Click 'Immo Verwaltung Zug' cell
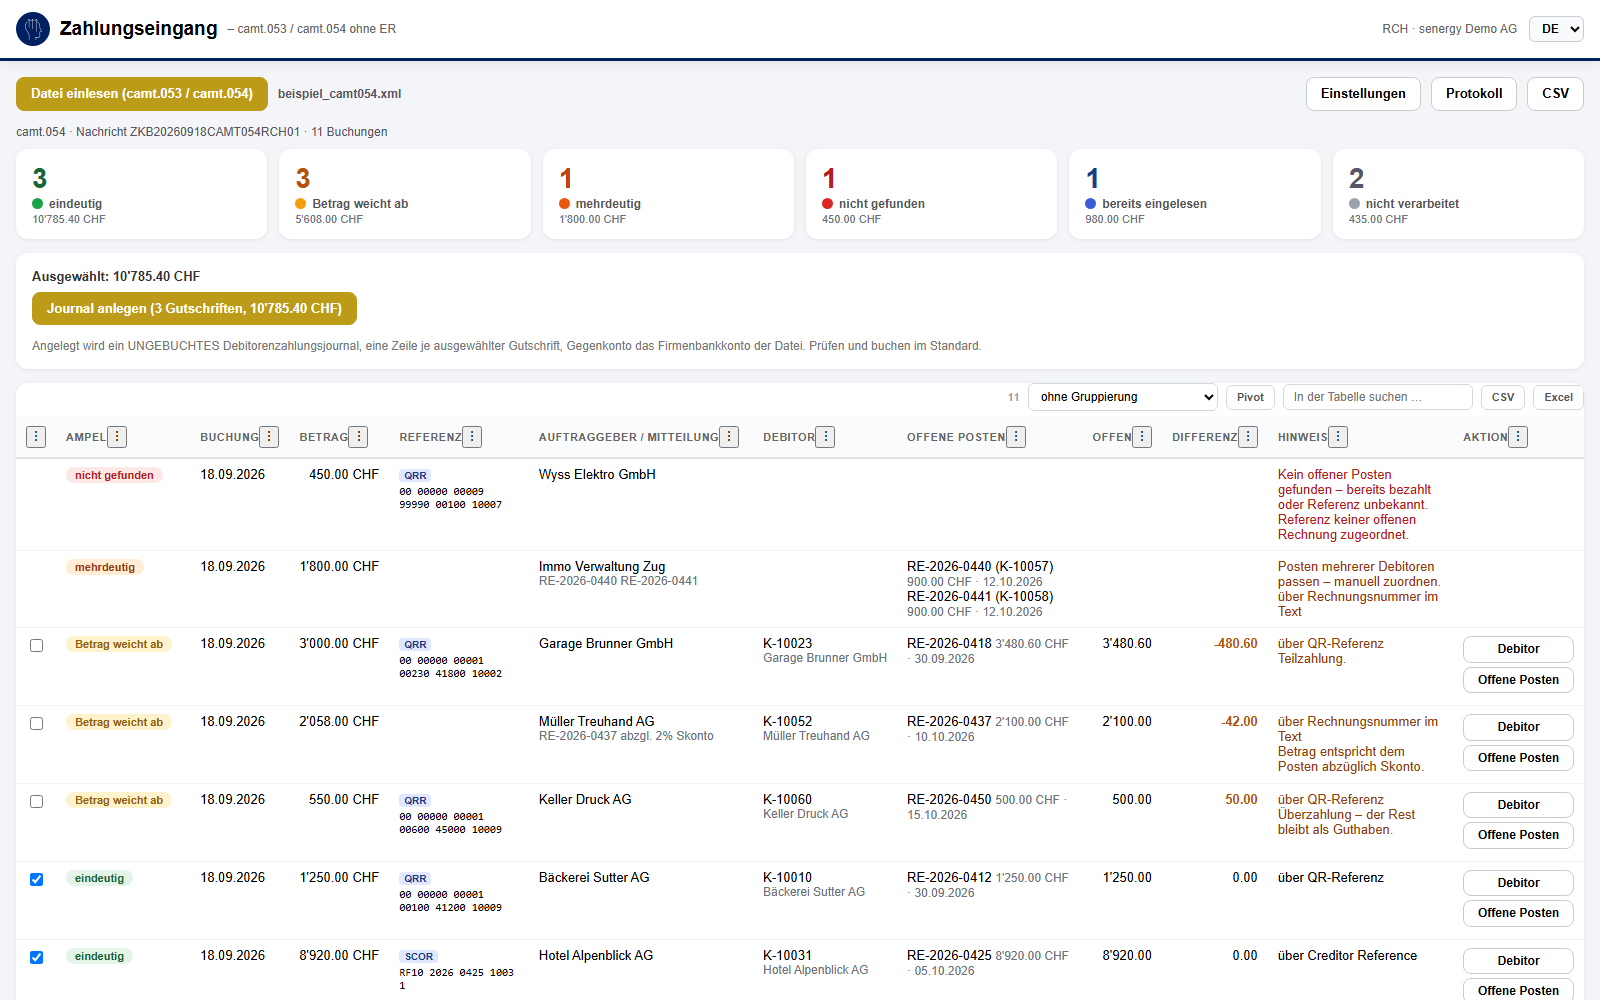Viewport: 1600px width, 1000px height. pyautogui.click(x=602, y=567)
